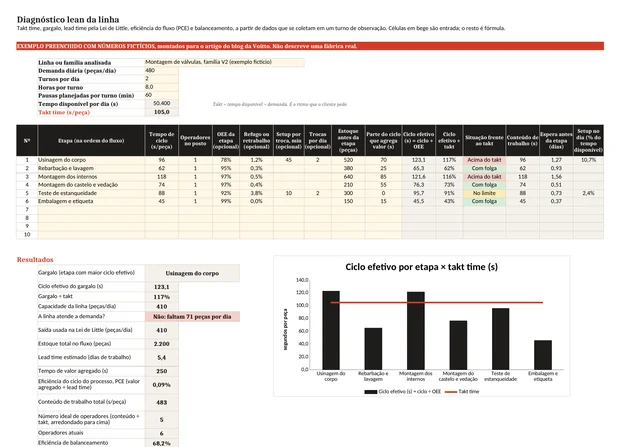Screen dimensions: 620x447
Task: Click the yellow 'No limite' status cell
Action: (x=484, y=193)
